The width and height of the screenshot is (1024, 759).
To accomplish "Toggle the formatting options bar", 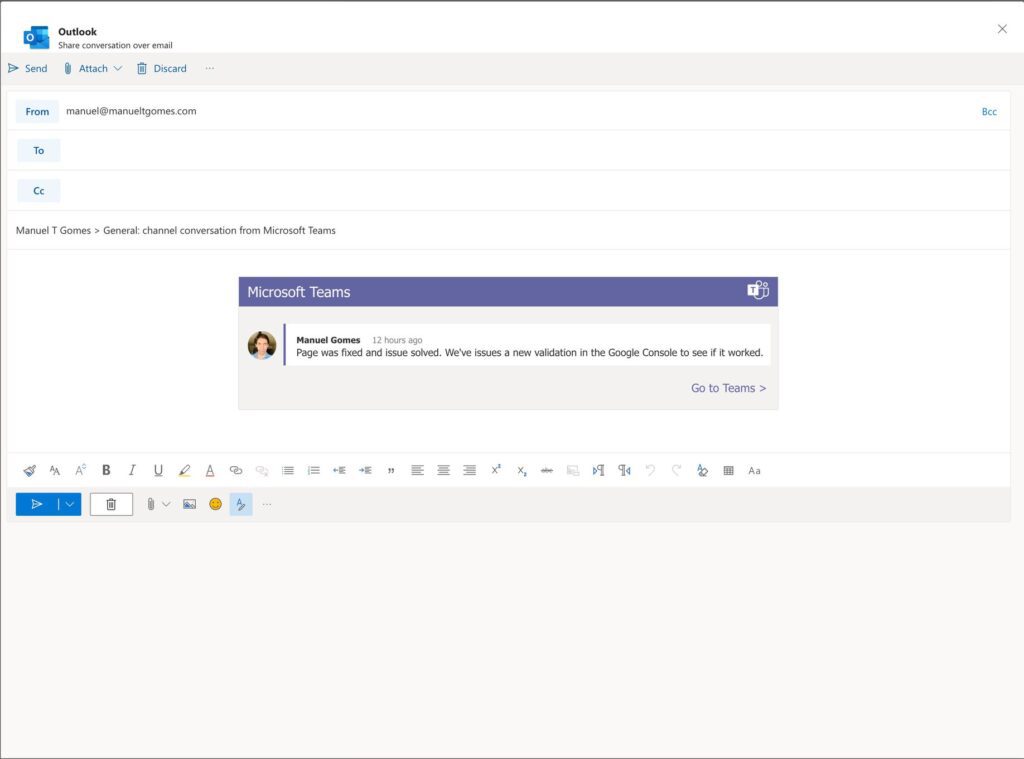I will [x=241, y=504].
